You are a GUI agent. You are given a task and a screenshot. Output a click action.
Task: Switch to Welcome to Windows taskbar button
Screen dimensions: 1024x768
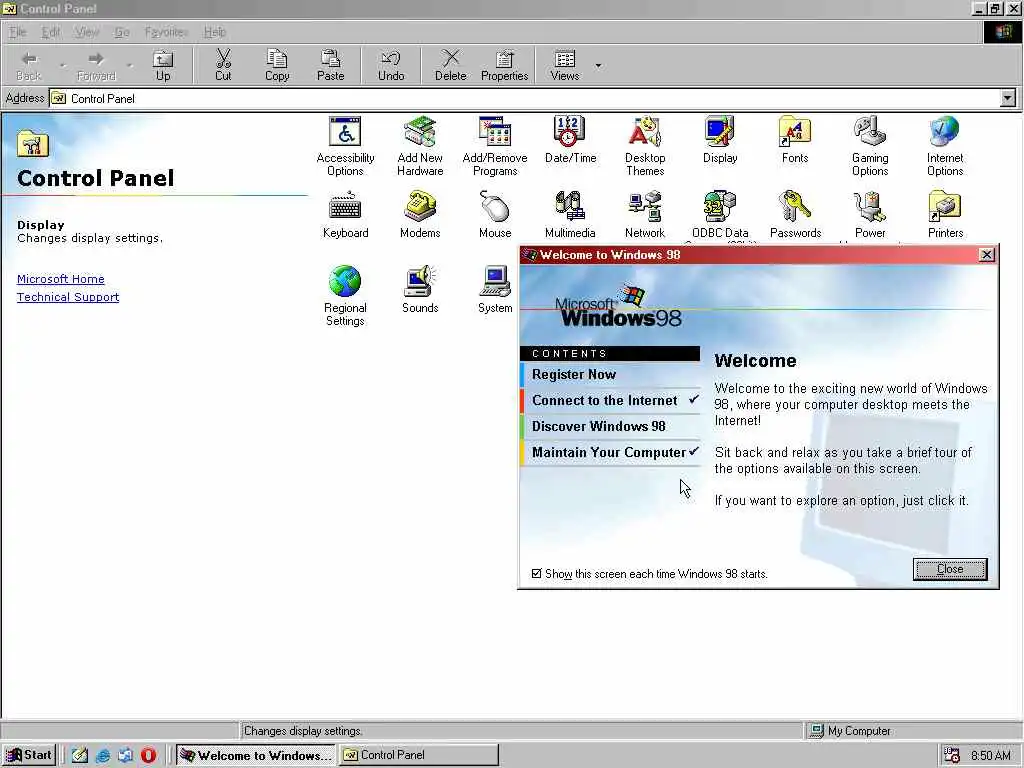point(256,755)
